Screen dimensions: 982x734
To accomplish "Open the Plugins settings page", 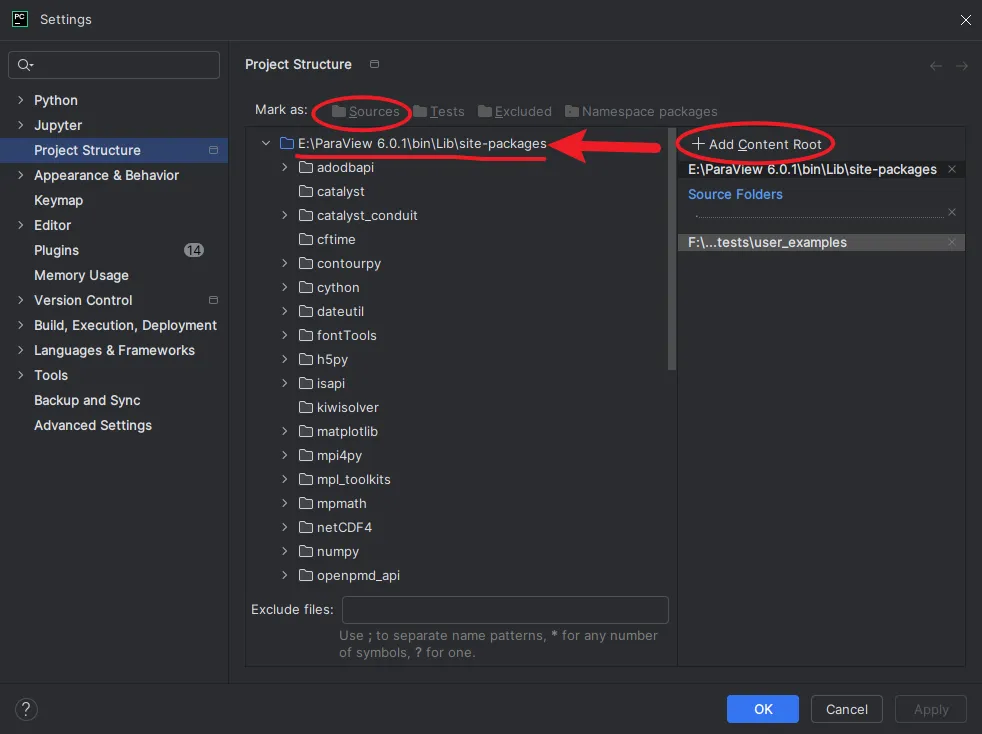I will point(56,250).
